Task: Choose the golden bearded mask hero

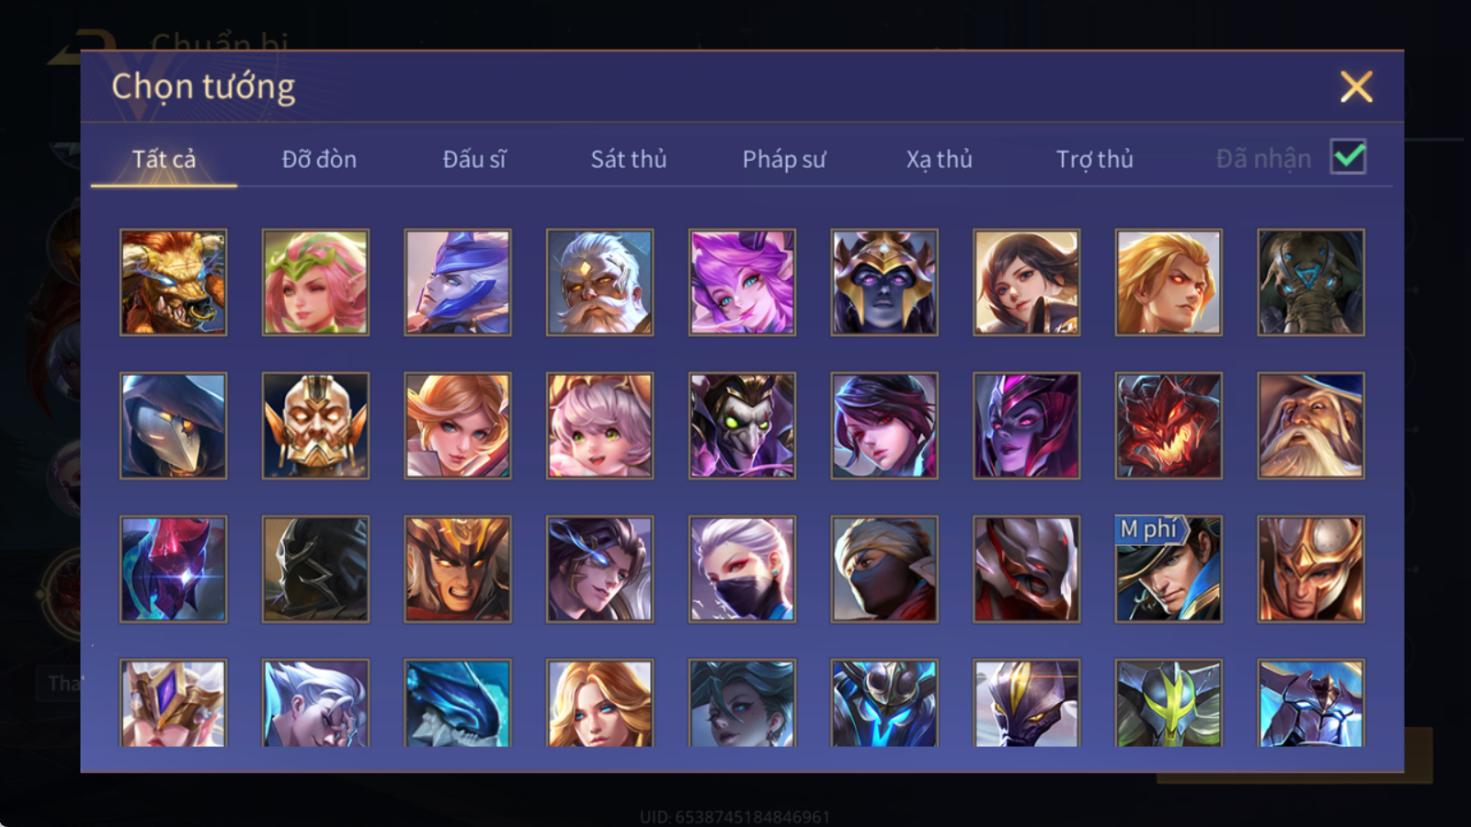Action: (315, 425)
